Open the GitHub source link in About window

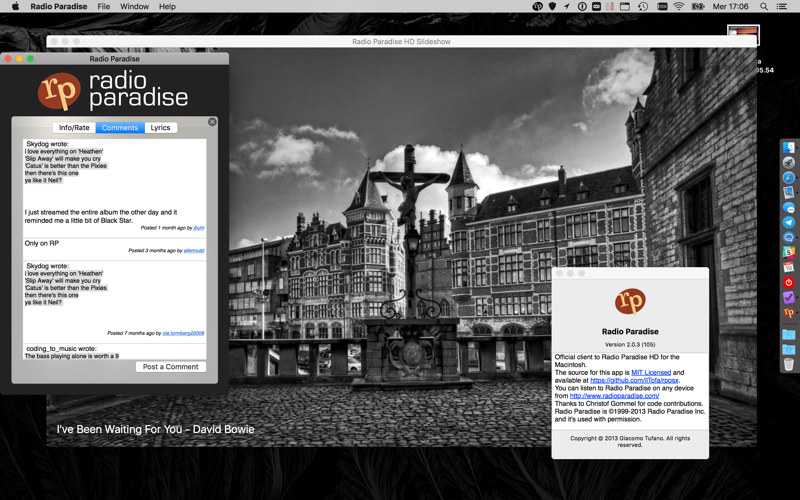pos(634,380)
